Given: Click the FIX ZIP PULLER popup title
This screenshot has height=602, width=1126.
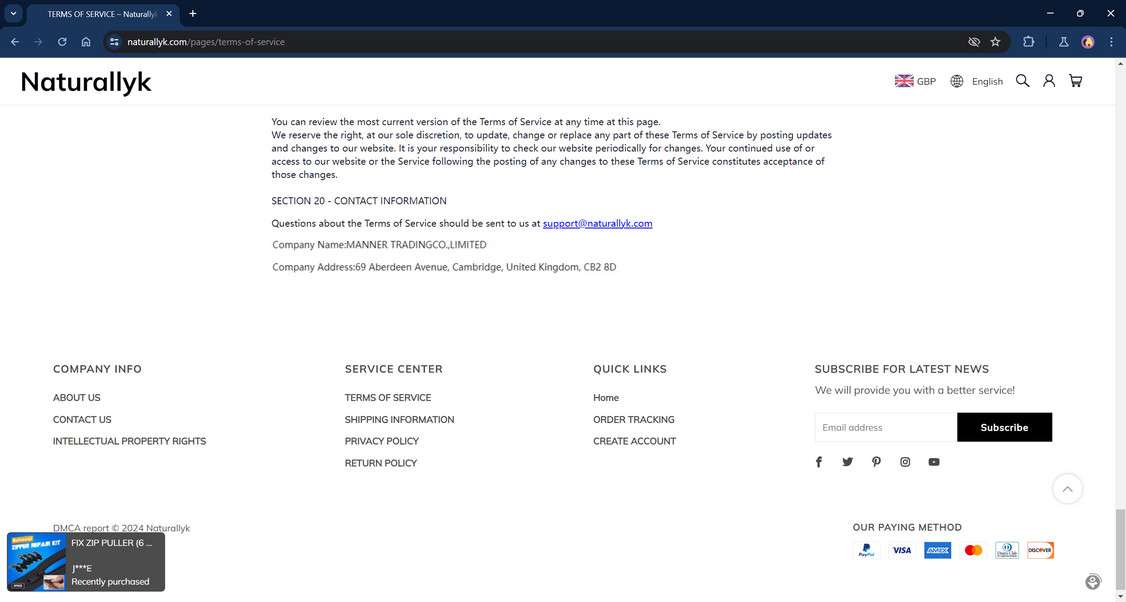Looking at the screenshot, I should click(x=111, y=543).
